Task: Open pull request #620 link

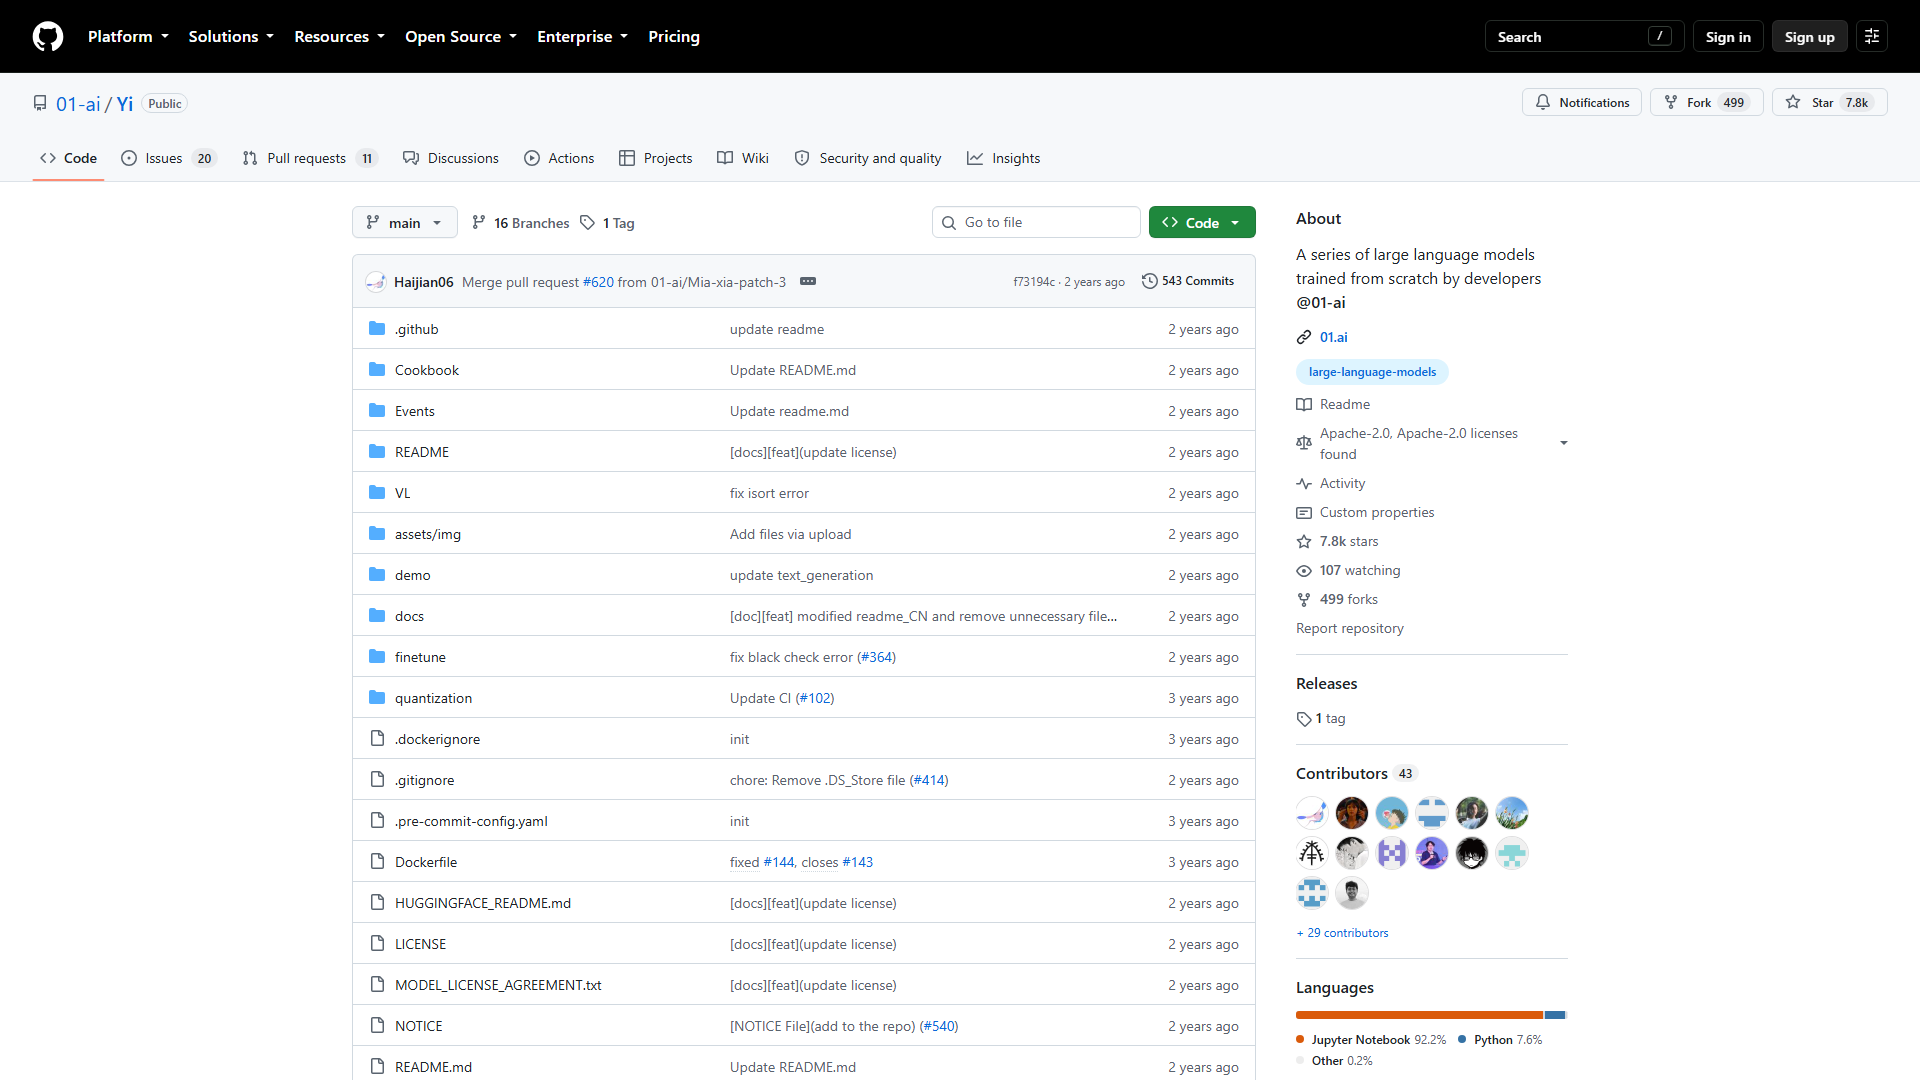Action: (x=598, y=283)
